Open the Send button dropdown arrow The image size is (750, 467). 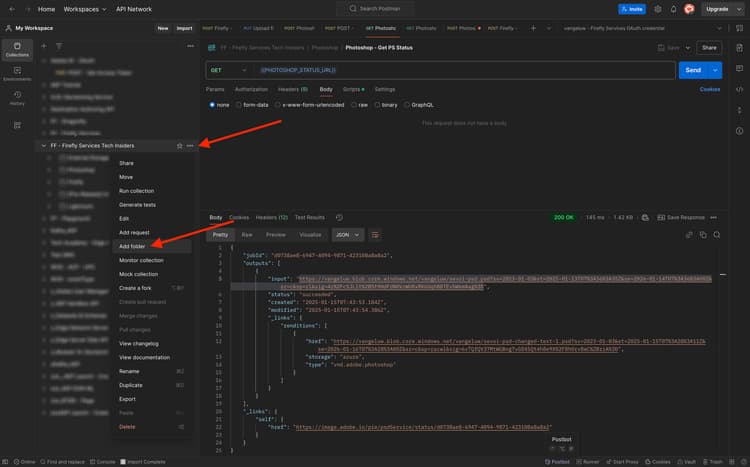pos(715,70)
